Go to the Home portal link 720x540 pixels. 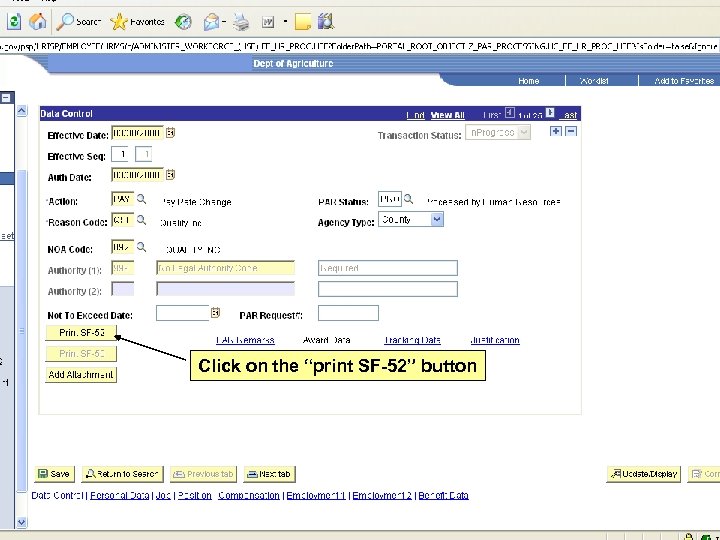pos(529,81)
